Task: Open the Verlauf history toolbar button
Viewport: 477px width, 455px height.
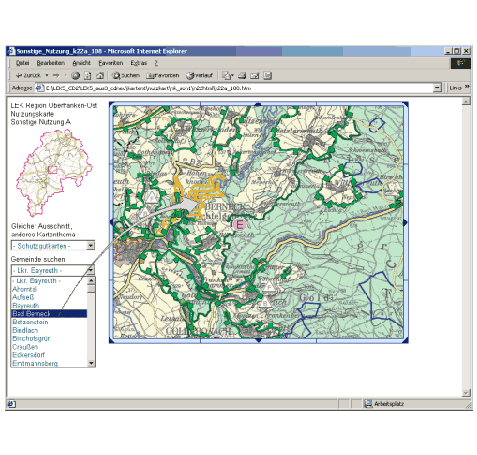Action: (199, 76)
